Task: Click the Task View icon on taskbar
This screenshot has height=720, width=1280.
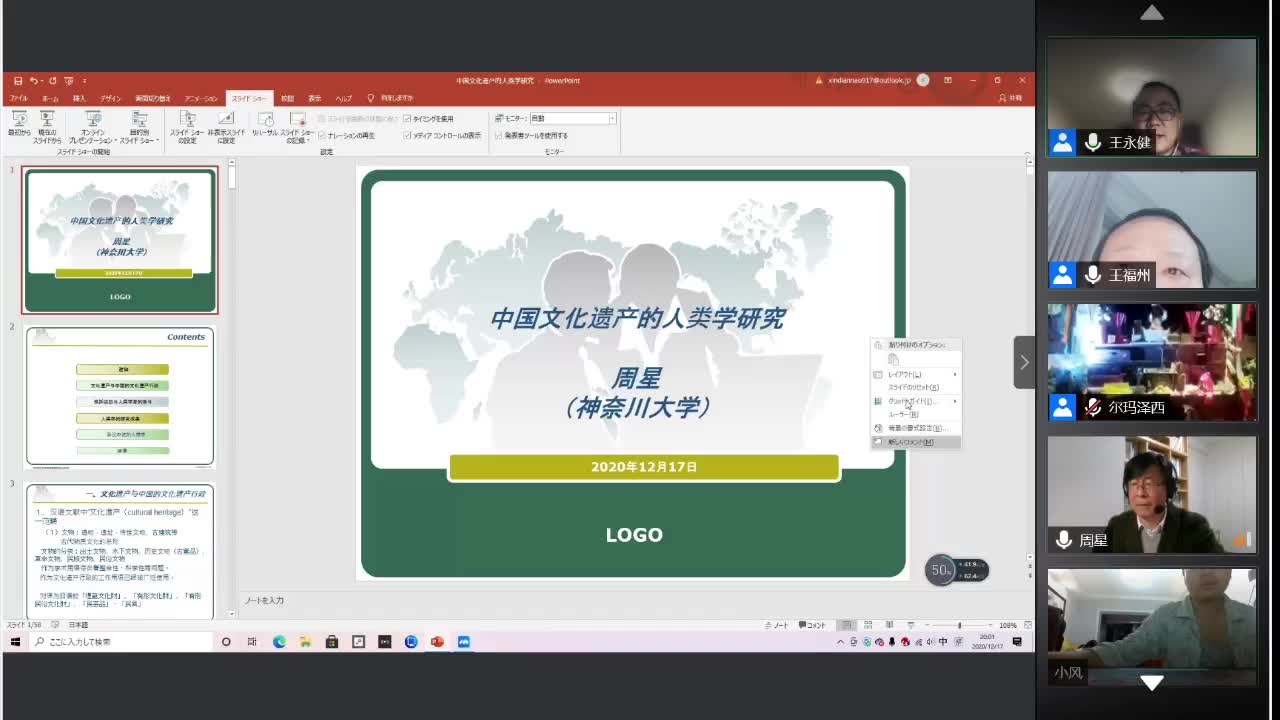Action: point(252,642)
